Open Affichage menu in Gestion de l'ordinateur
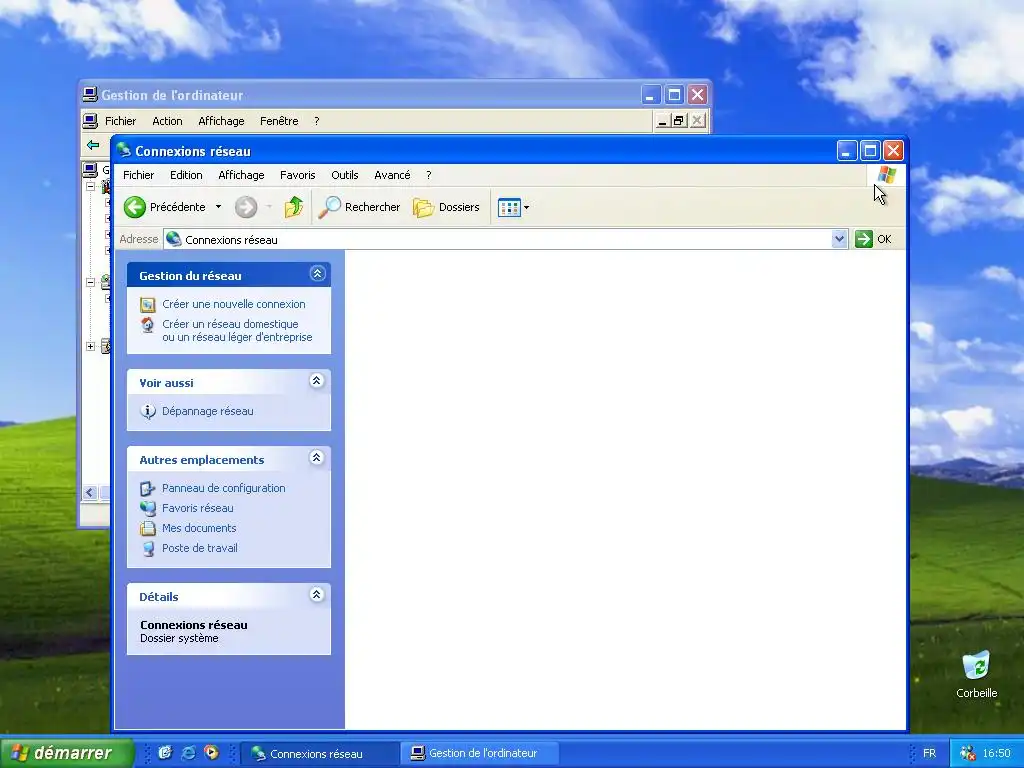1024x768 pixels. pyautogui.click(x=221, y=121)
